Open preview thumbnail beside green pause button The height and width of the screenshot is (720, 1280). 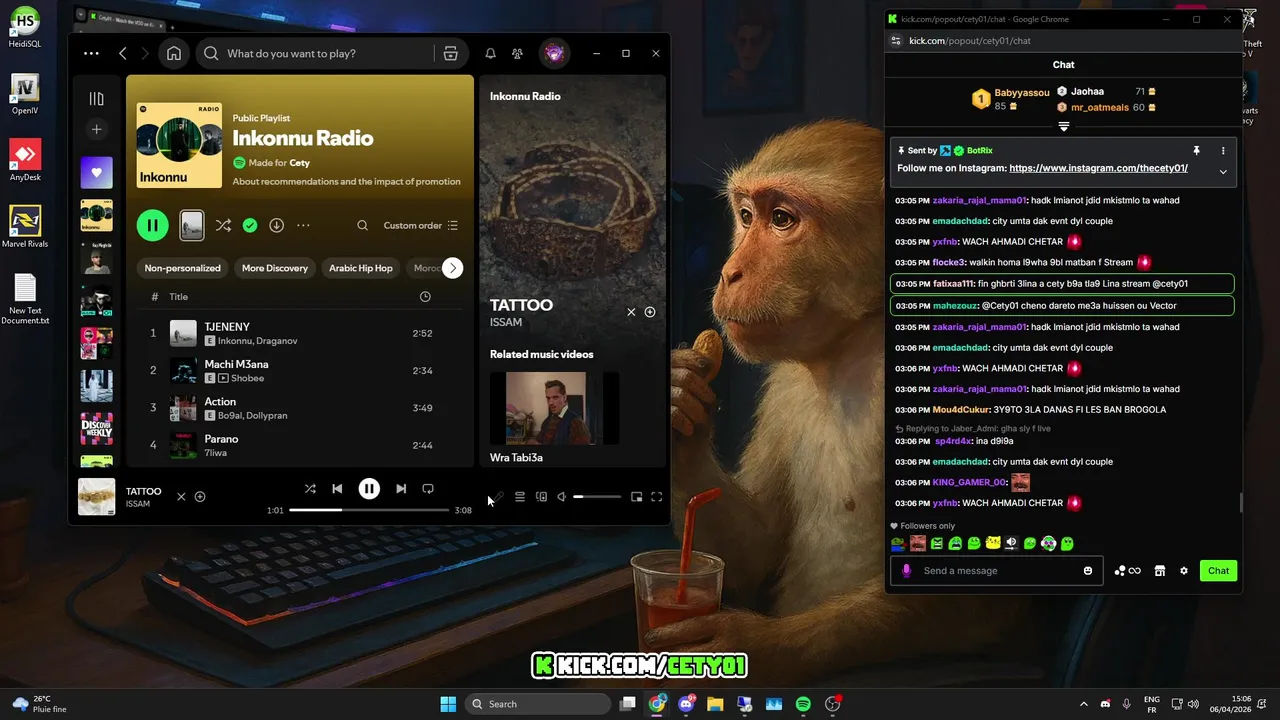192,225
